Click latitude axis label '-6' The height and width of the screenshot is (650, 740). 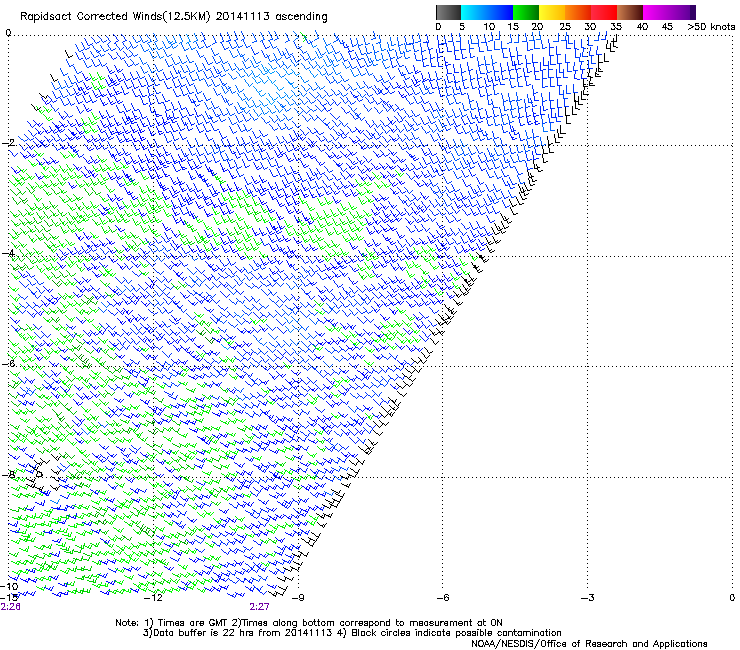tap(8, 364)
